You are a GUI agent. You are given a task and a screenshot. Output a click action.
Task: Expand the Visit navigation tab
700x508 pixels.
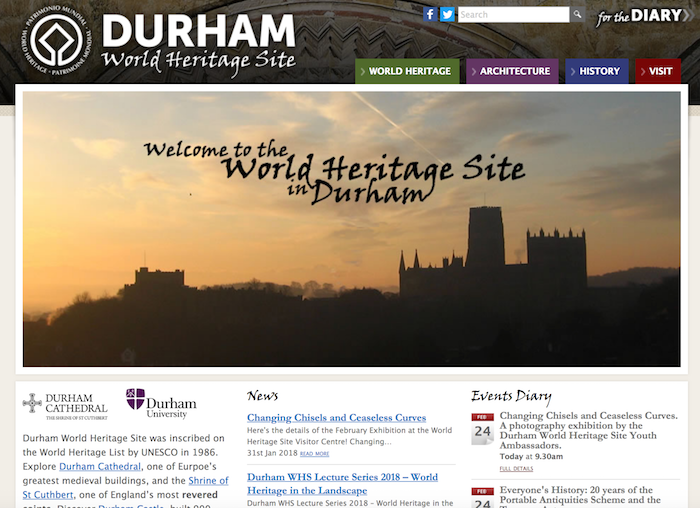tap(658, 71)
